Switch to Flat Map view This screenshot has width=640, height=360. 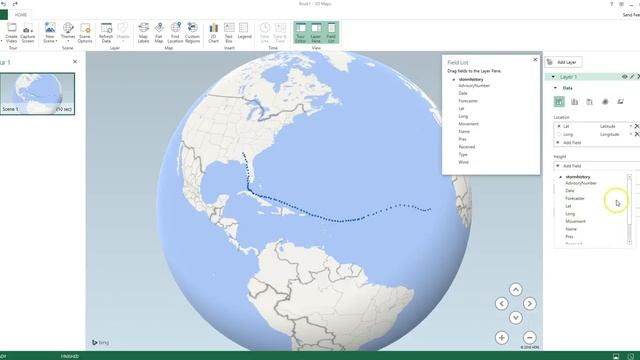pyautogui.click(x=159, y=33)
